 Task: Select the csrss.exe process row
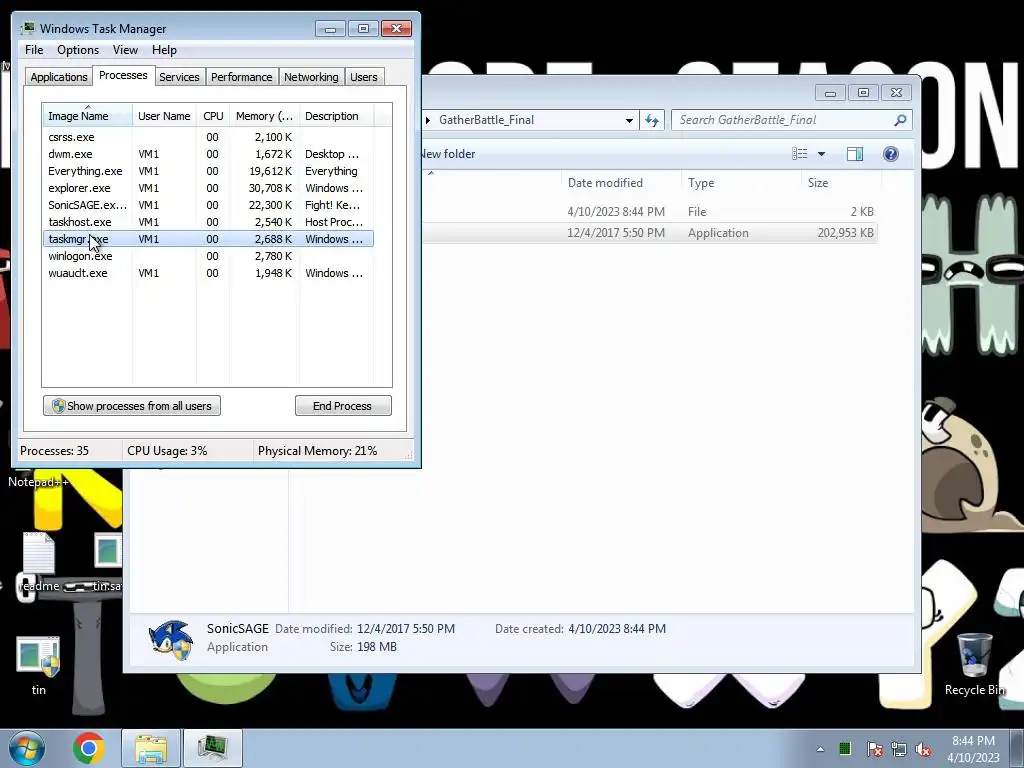(208, 137)
